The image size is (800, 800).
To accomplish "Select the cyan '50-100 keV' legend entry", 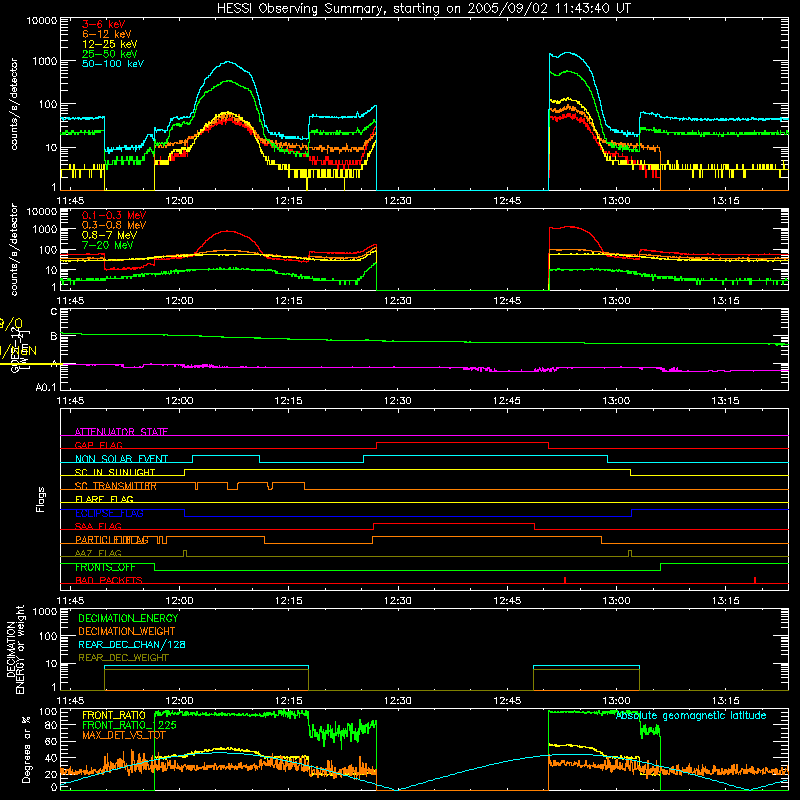I will [112, 64].
